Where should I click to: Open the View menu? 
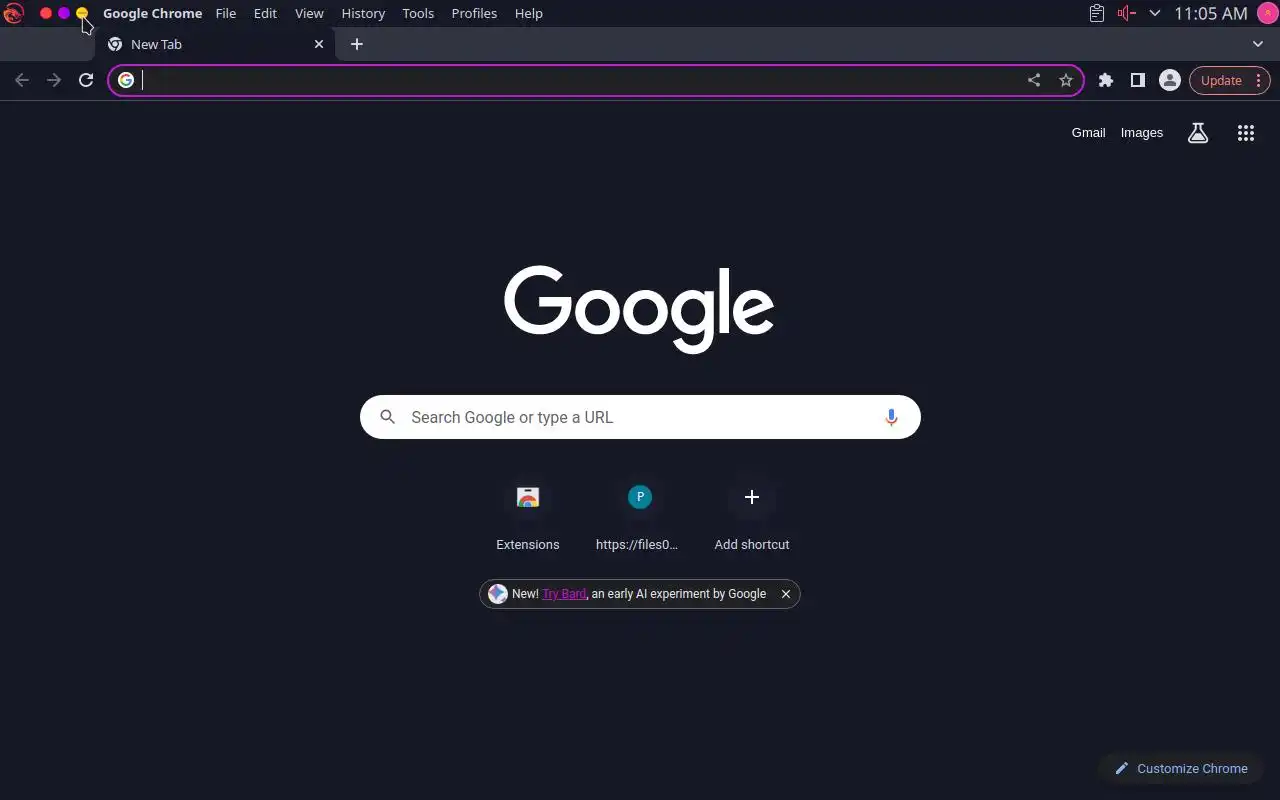tap(309, 13)
